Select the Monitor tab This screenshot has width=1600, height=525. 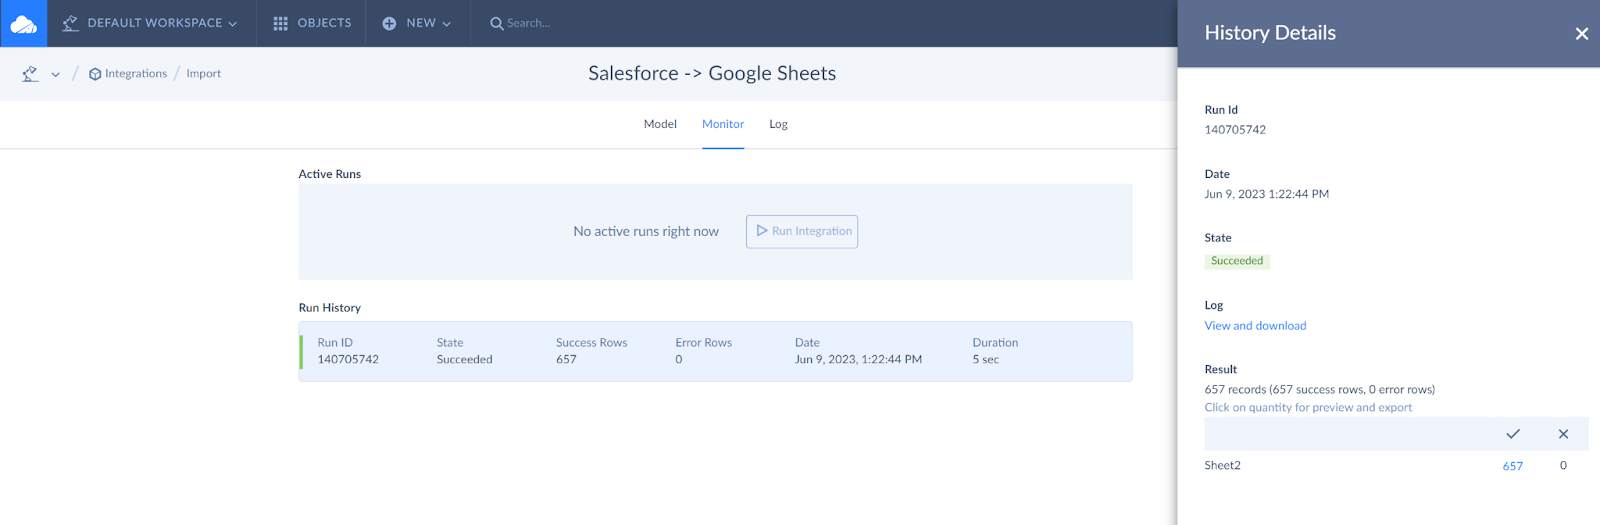(x=723, y=124)
